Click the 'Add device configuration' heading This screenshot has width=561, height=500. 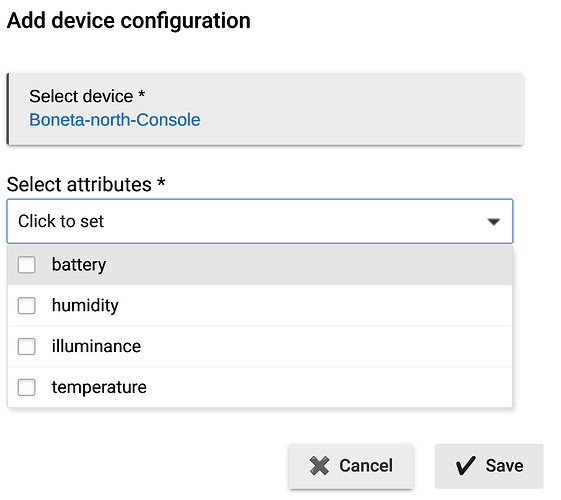tap(128, 20)
